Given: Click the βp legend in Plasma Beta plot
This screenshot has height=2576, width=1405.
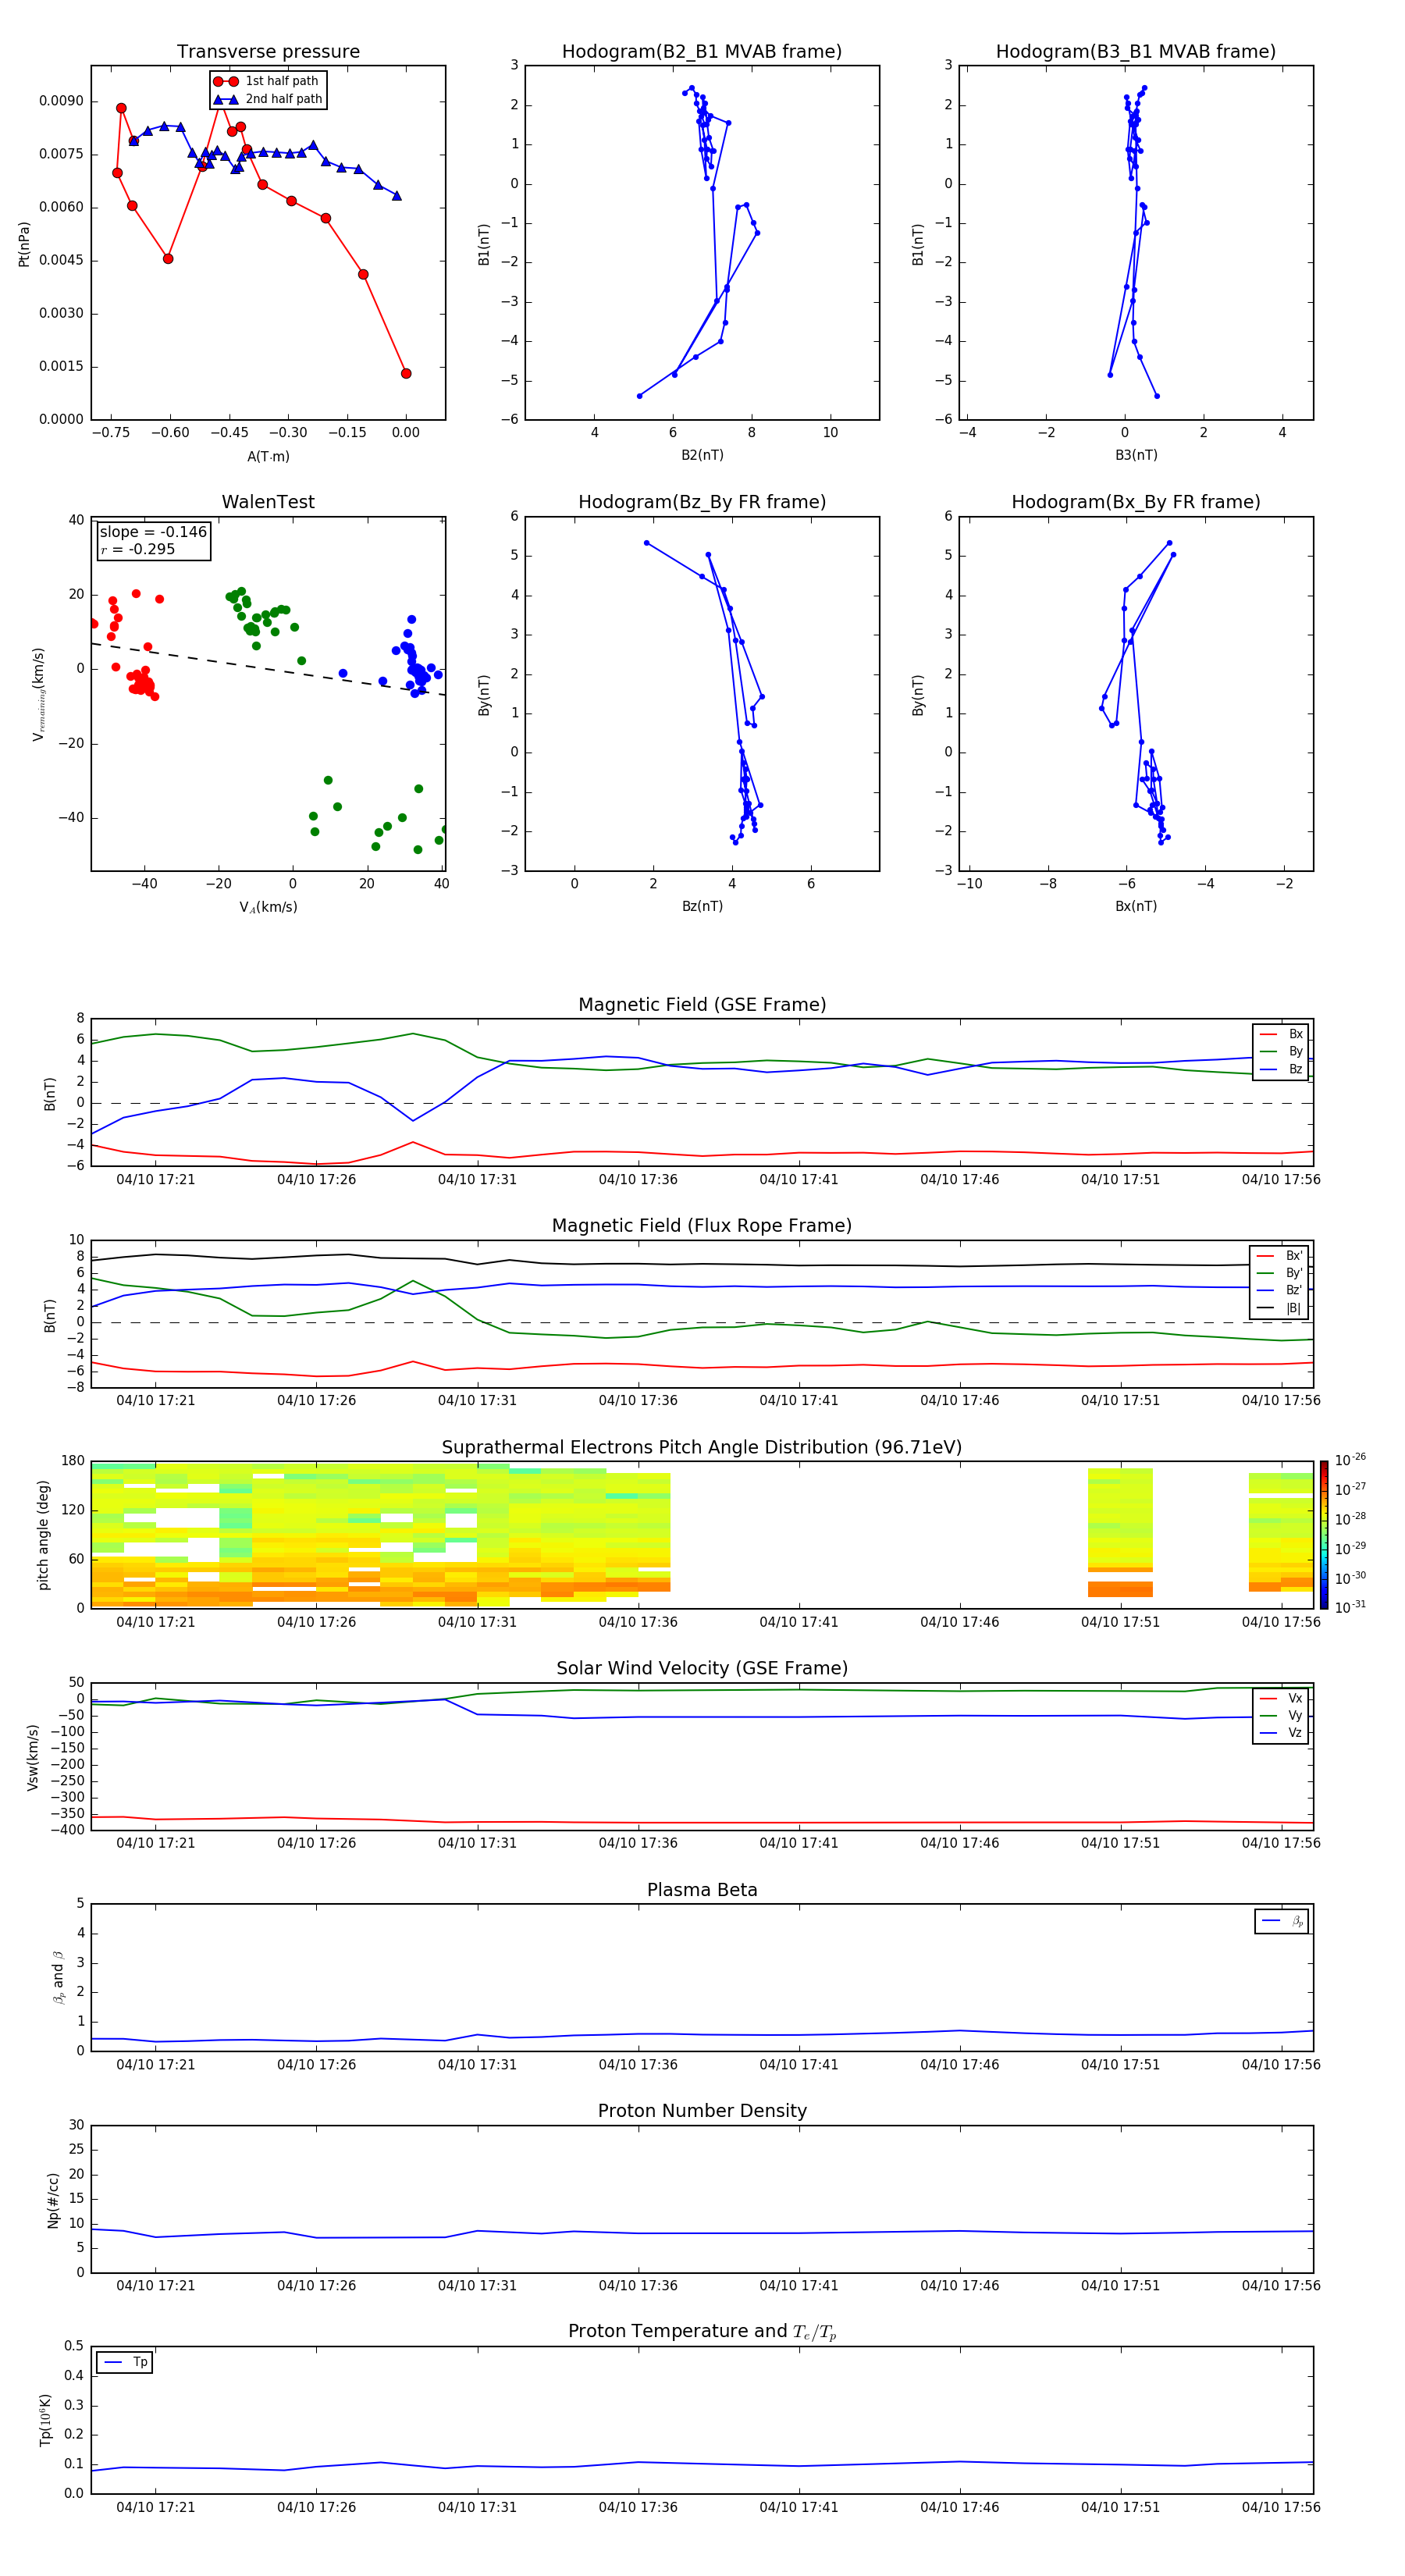Looking at the screenshot, I should pos(1282,1921).
